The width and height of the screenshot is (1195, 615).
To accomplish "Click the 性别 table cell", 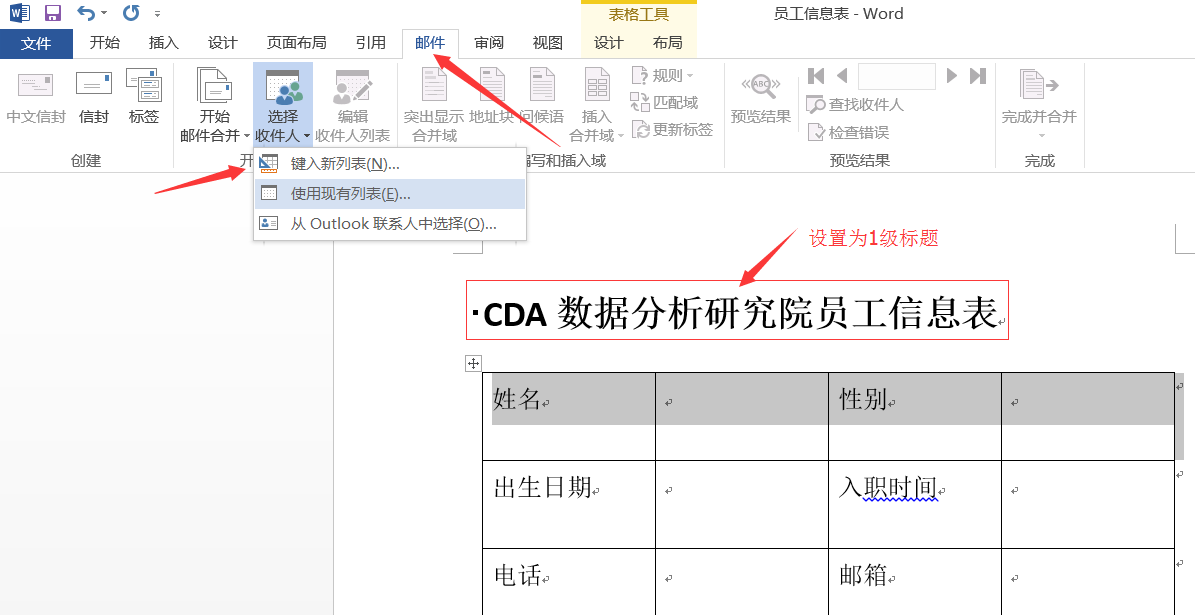I will click(x=915, y=416).
